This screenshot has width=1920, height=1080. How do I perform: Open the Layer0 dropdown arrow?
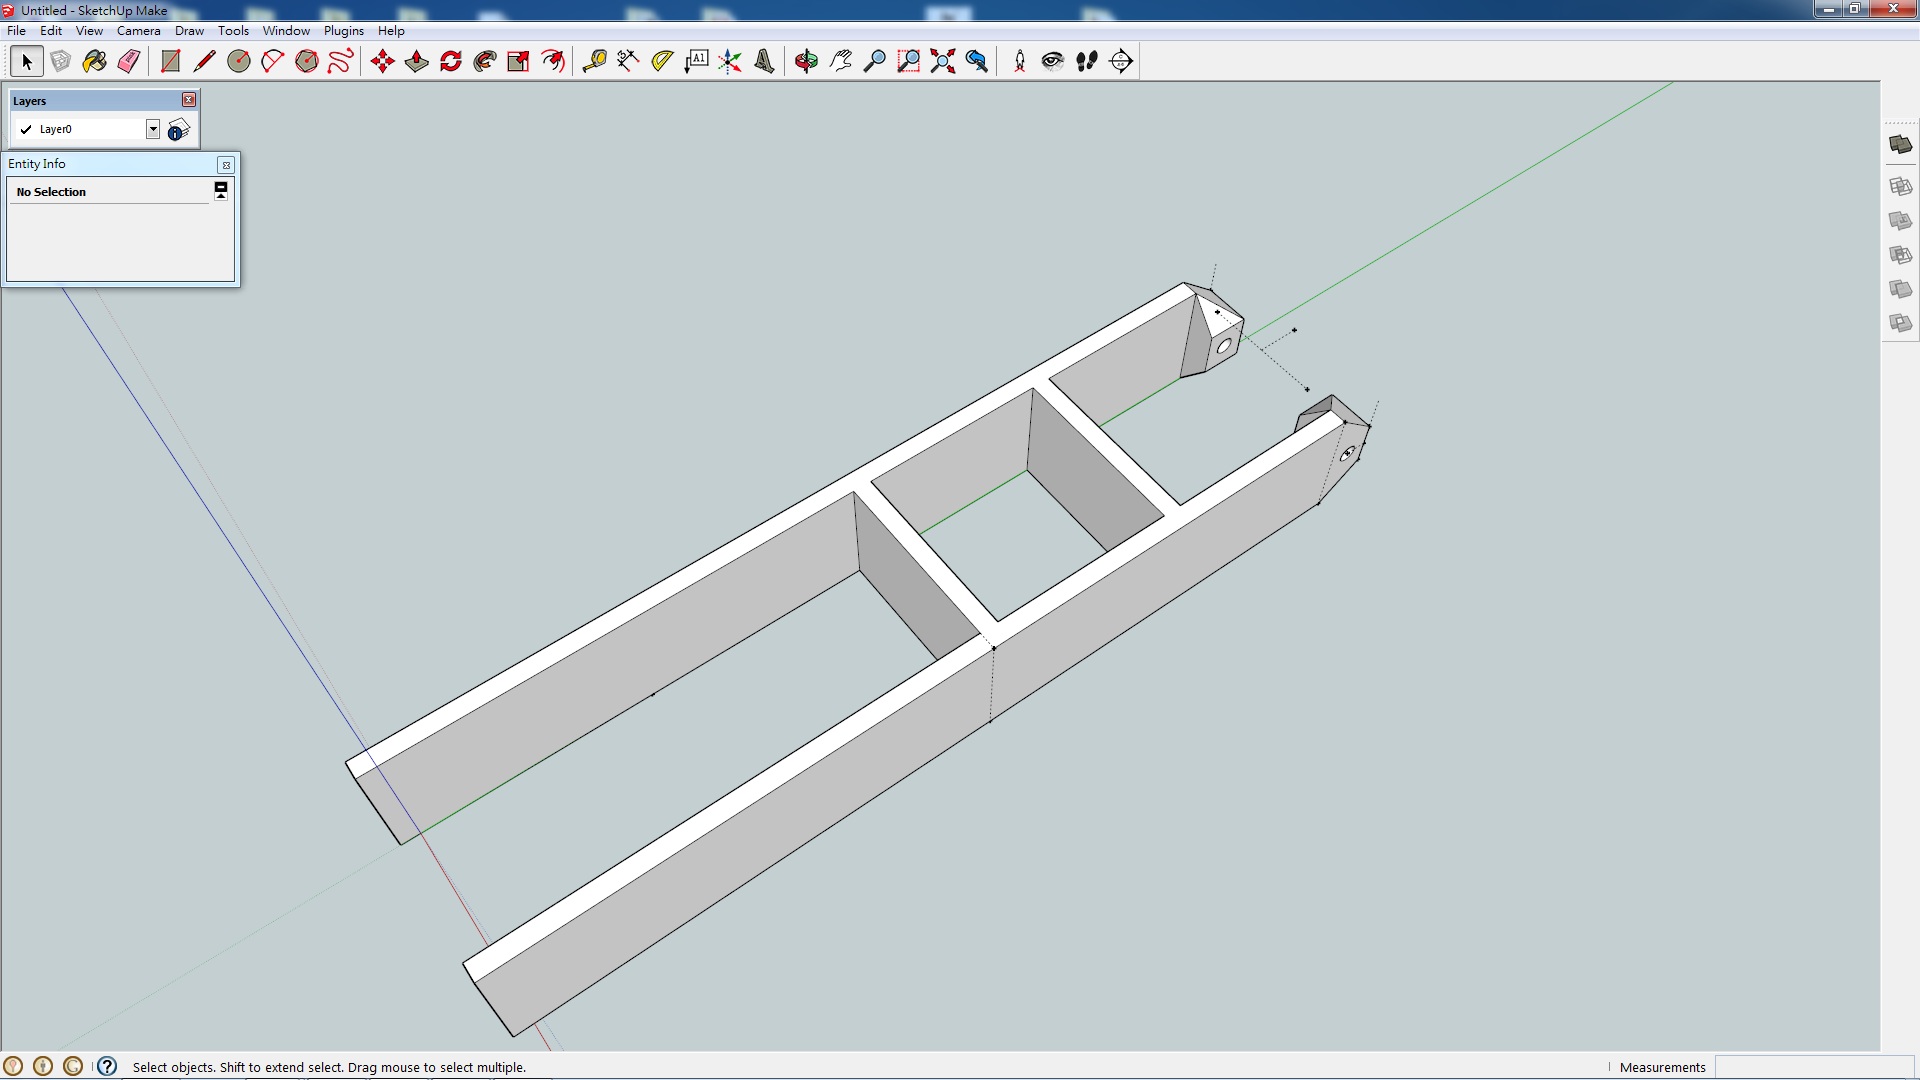pyautogui.click(x=153, y=129)
